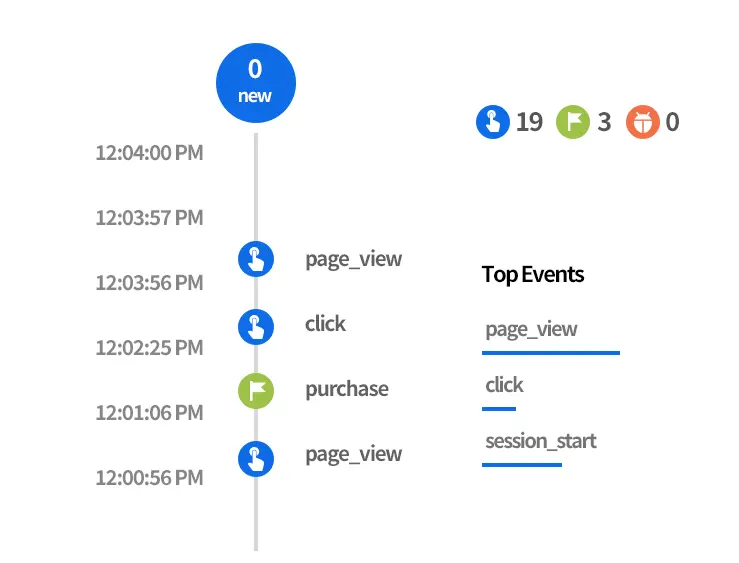The image size is (739, 563).
Task: Click the 12:02:25 PM timeline timestamp
Action: click(149, 348)
